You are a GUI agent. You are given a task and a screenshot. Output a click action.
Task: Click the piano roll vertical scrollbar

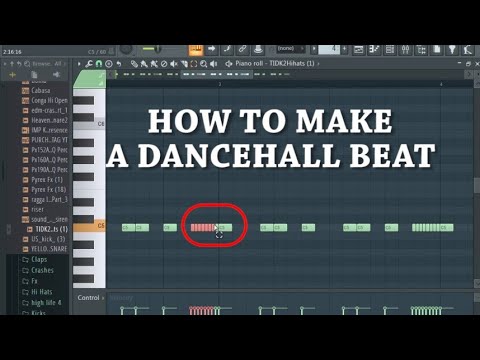(477, 185)
